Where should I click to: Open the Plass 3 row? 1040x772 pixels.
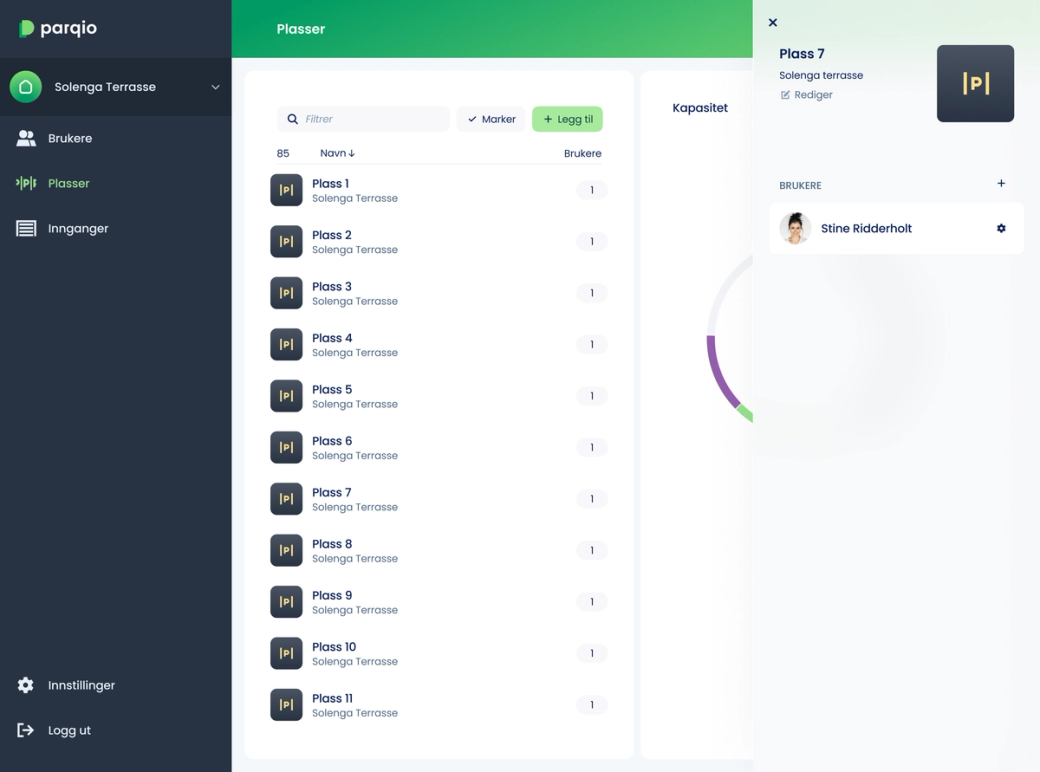439,293
